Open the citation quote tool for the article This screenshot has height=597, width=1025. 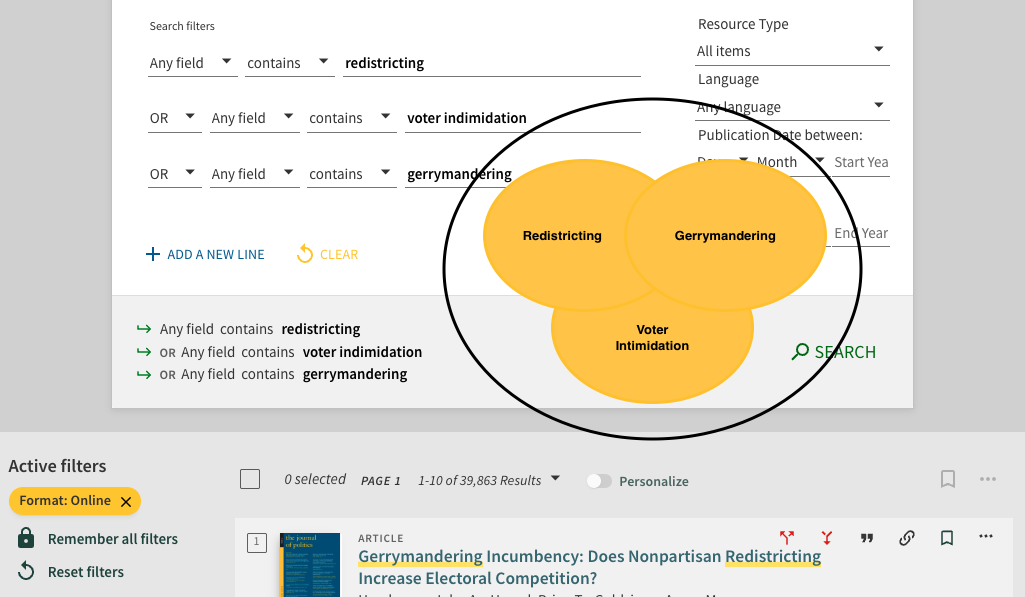(866, 537)
